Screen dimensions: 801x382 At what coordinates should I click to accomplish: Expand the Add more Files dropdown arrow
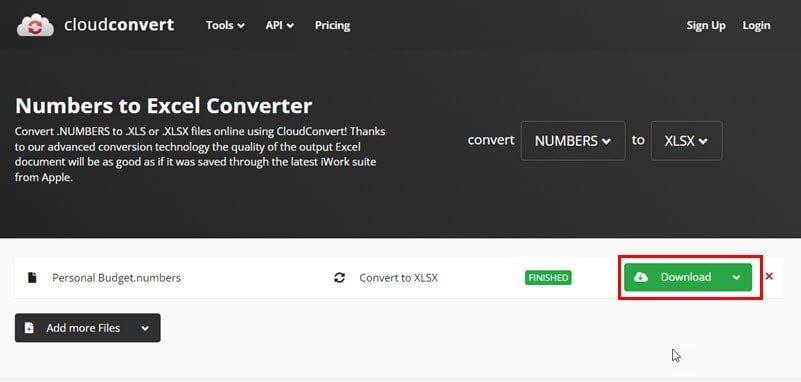click(145, 328)
